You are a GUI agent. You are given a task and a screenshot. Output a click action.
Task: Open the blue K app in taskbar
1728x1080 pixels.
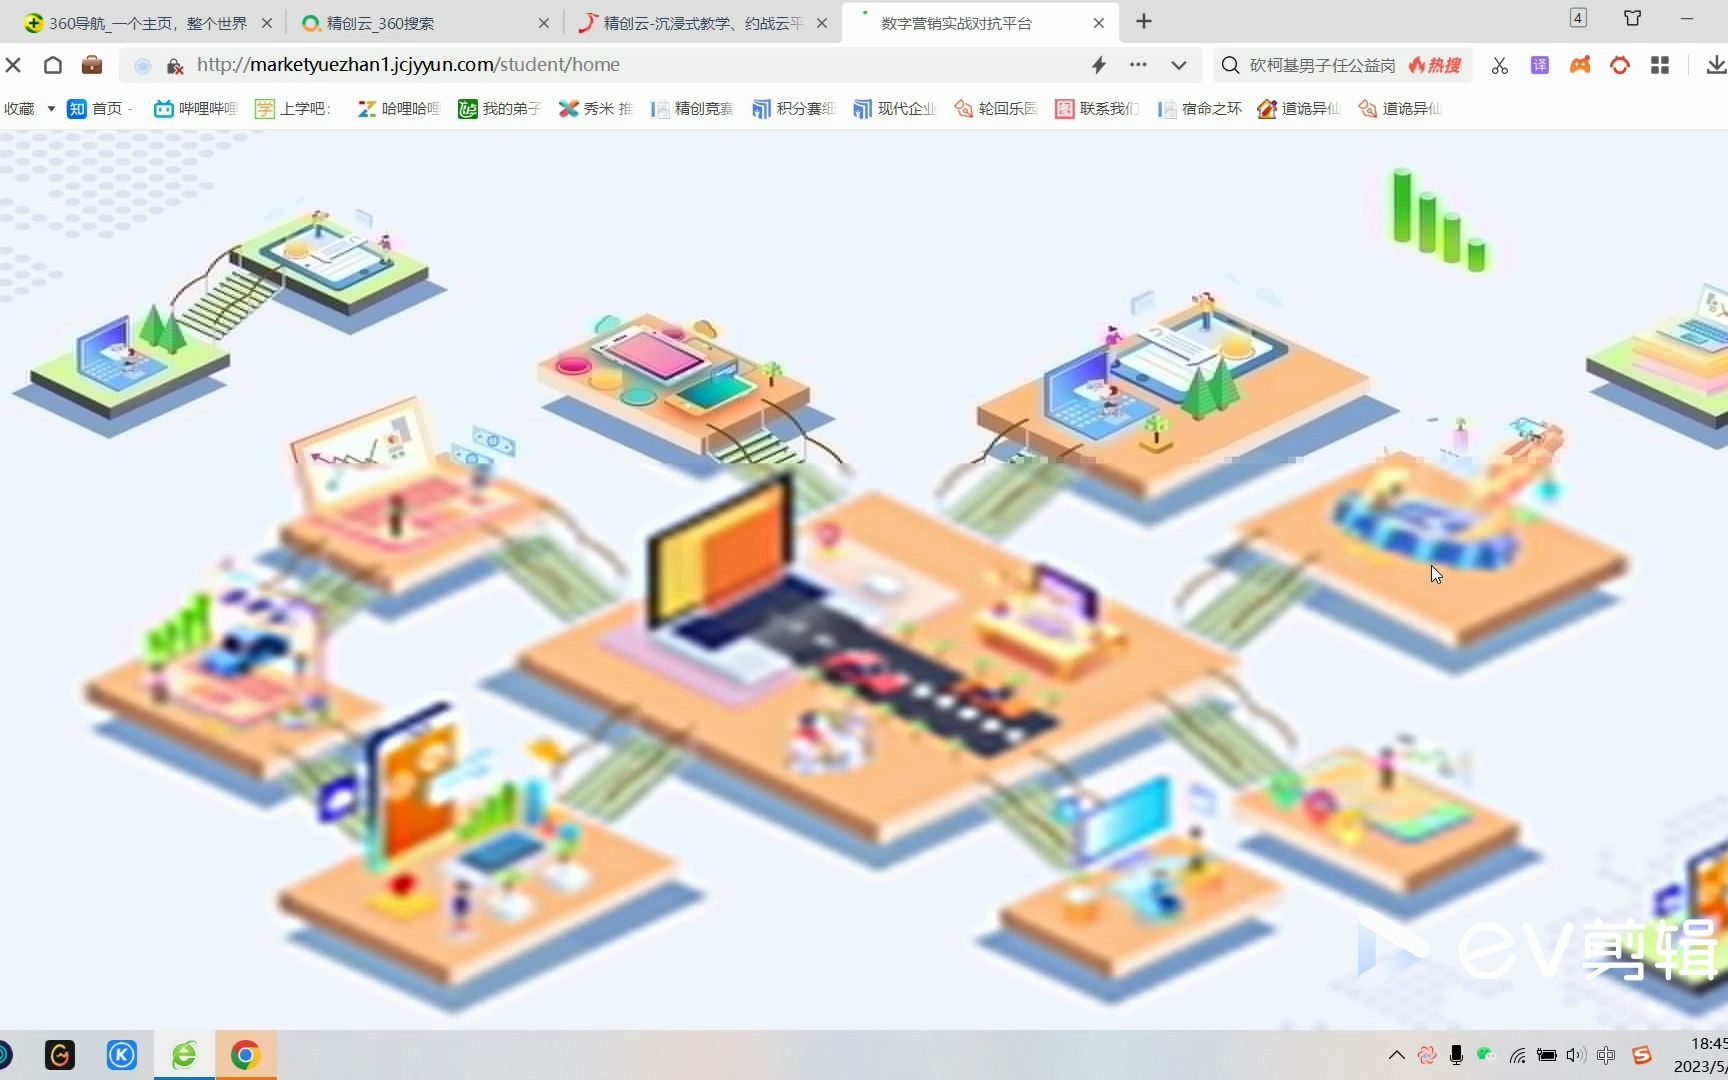click(x=122, y=1055)
